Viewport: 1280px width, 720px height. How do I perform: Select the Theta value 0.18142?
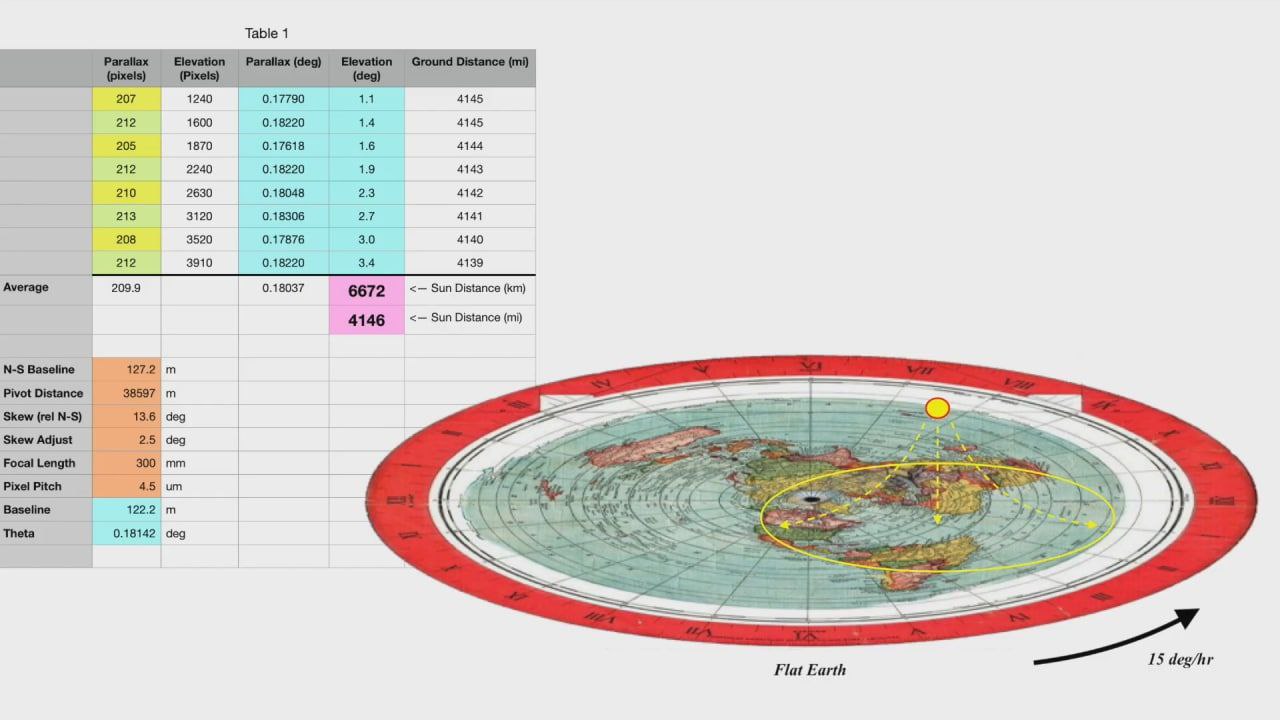click(x=126, y=533)
